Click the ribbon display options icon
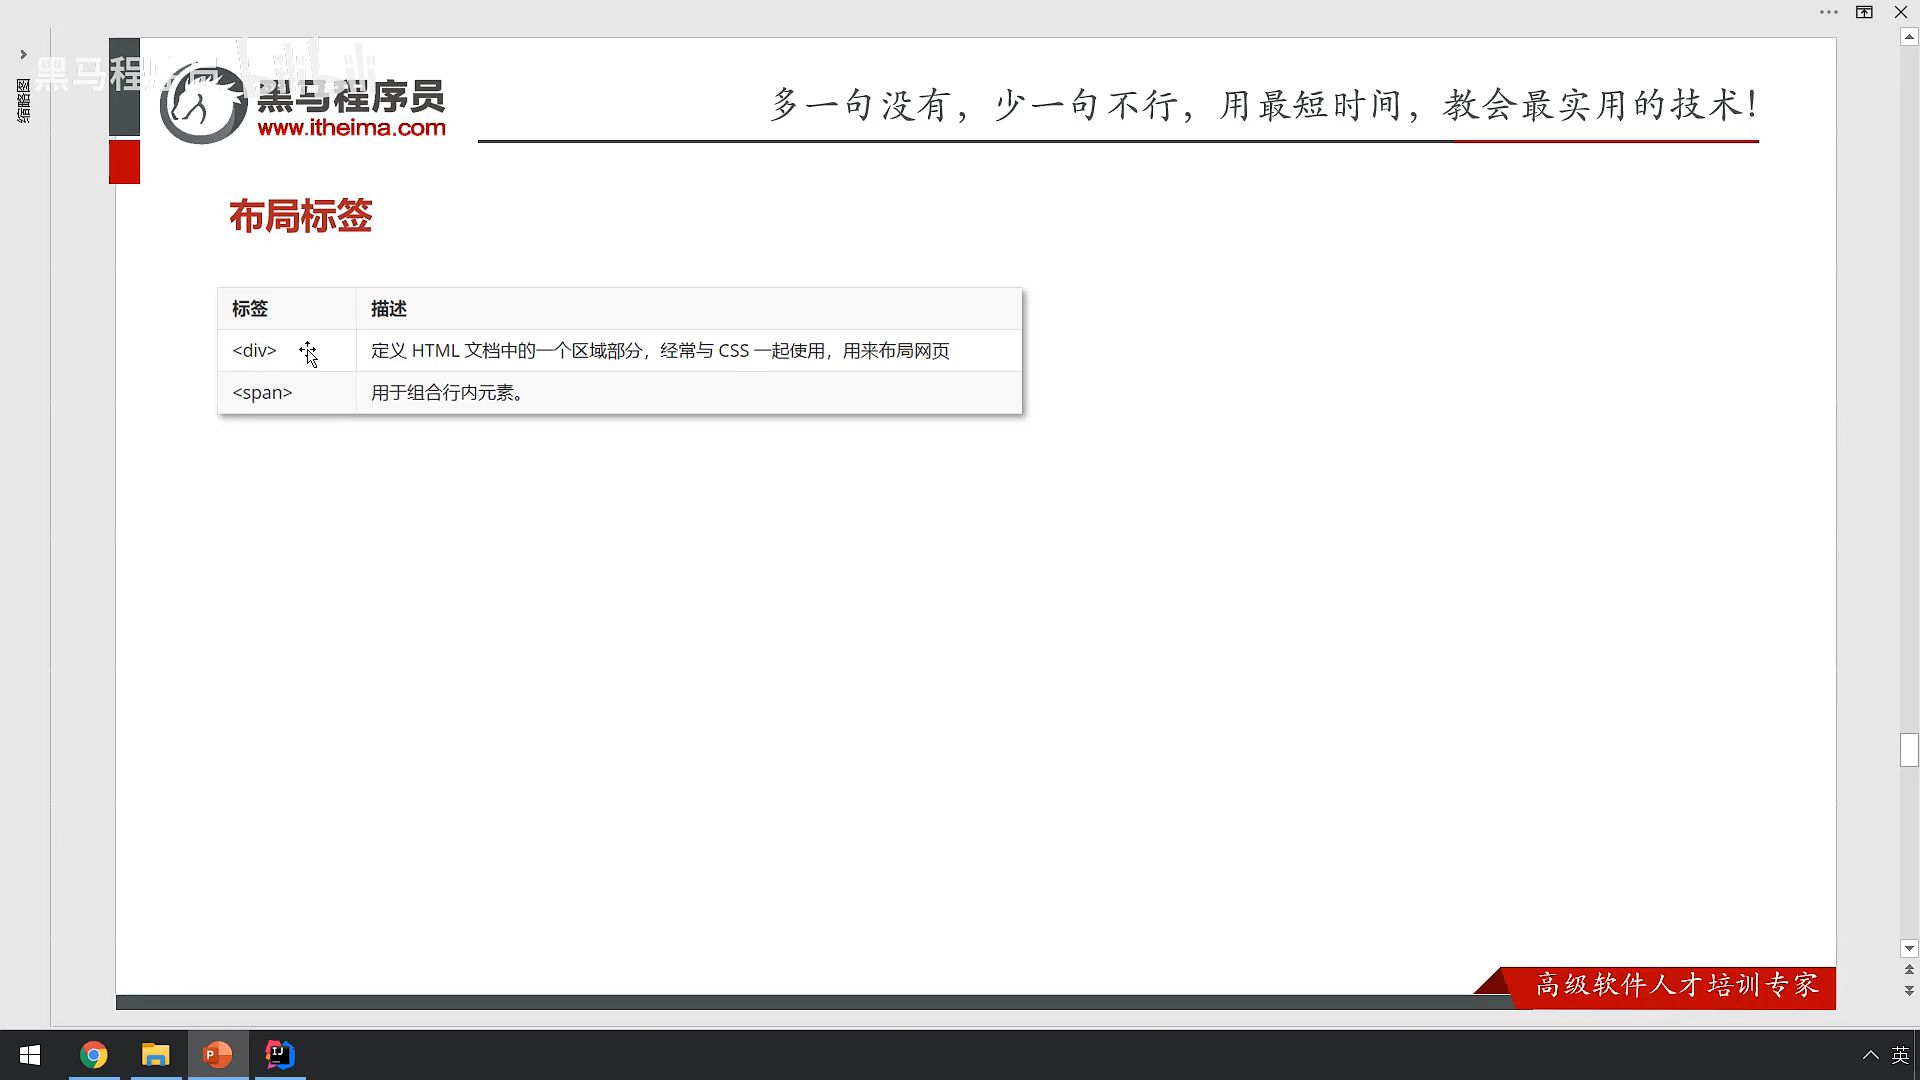 coord(1865,12)
